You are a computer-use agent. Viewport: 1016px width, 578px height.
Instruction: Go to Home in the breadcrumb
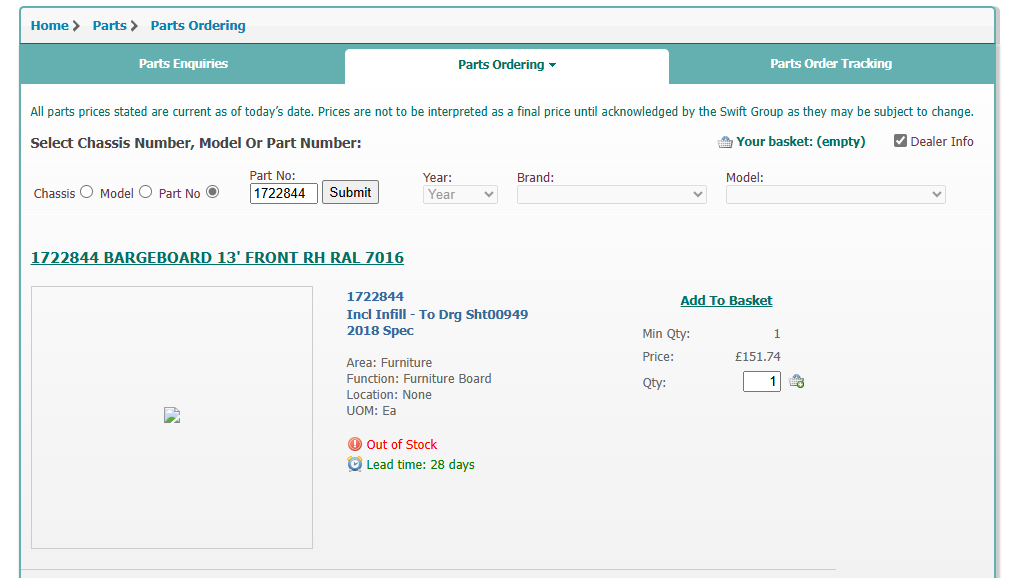coord(49,25)
